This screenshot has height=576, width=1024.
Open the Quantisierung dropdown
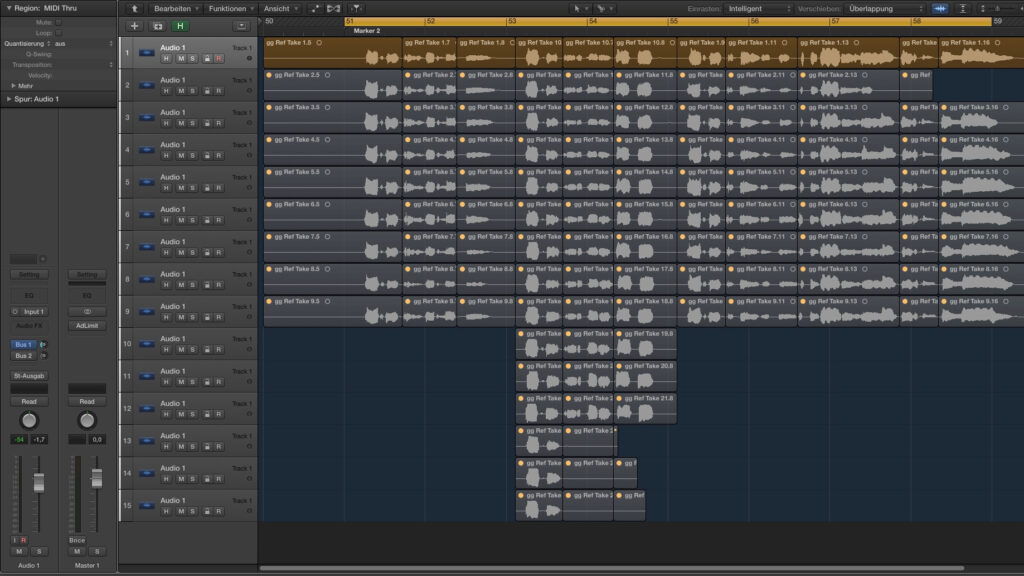pyautogui.click(x=83, y=44)
